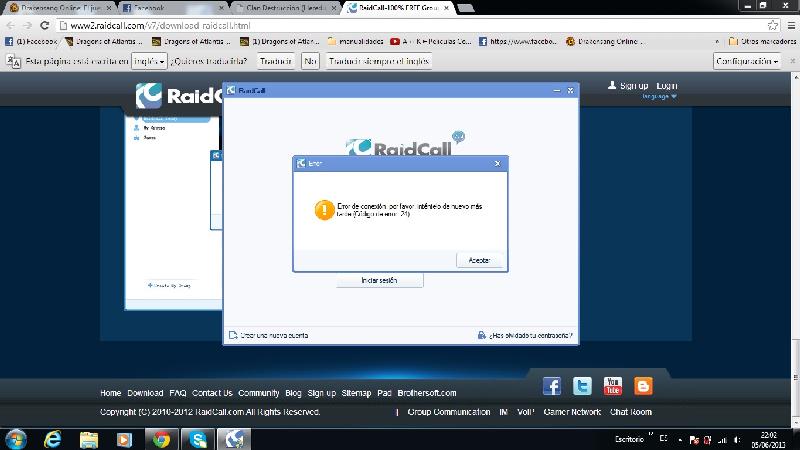
Task: Open the Facebook social icon in footer
Action: pos(552,386)
